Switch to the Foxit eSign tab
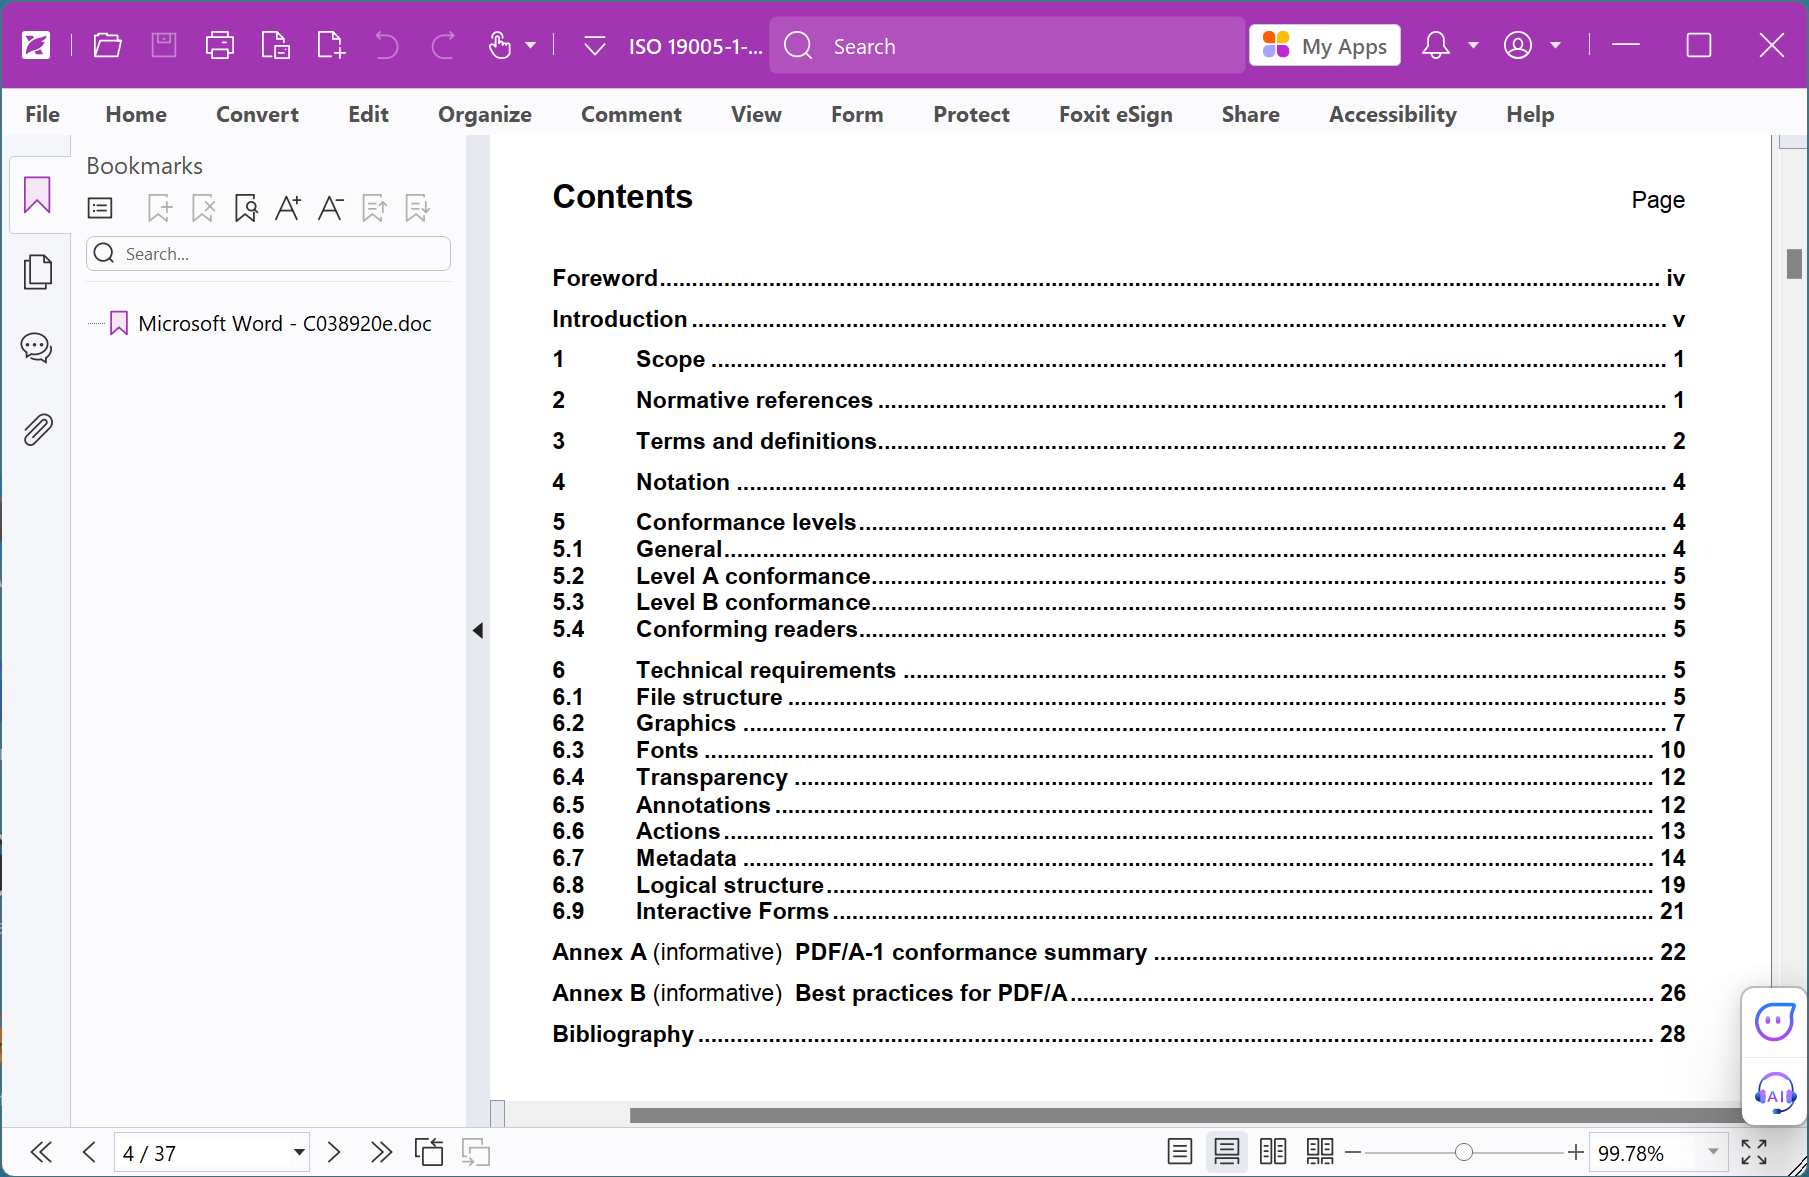This screenshot has height=1177, width=1809. pos(1115,114)
